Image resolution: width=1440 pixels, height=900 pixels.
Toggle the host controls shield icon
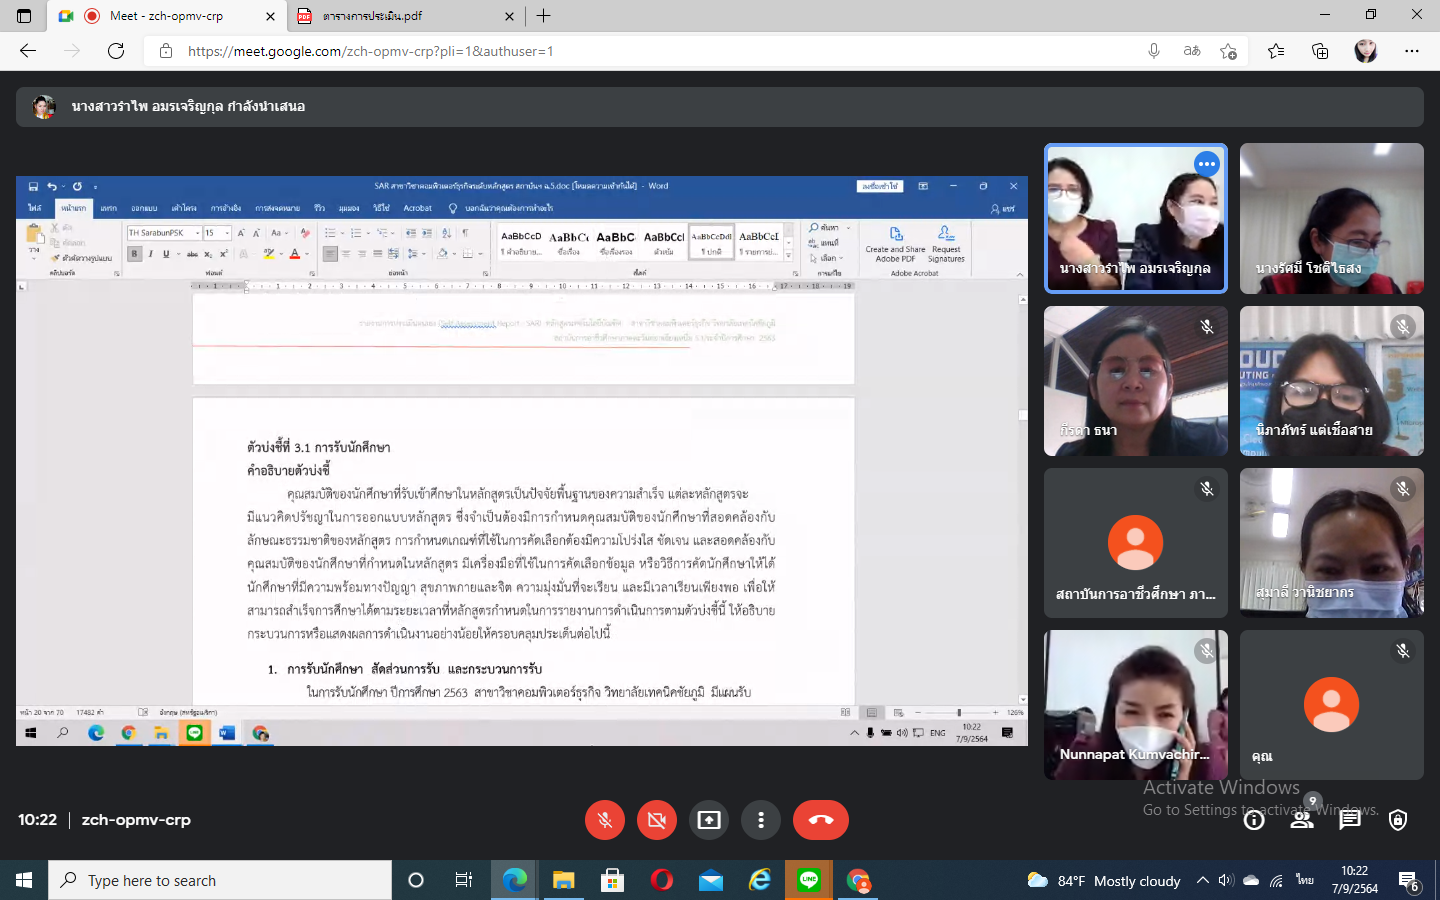pyautogui.click(x=1398, y=820)
